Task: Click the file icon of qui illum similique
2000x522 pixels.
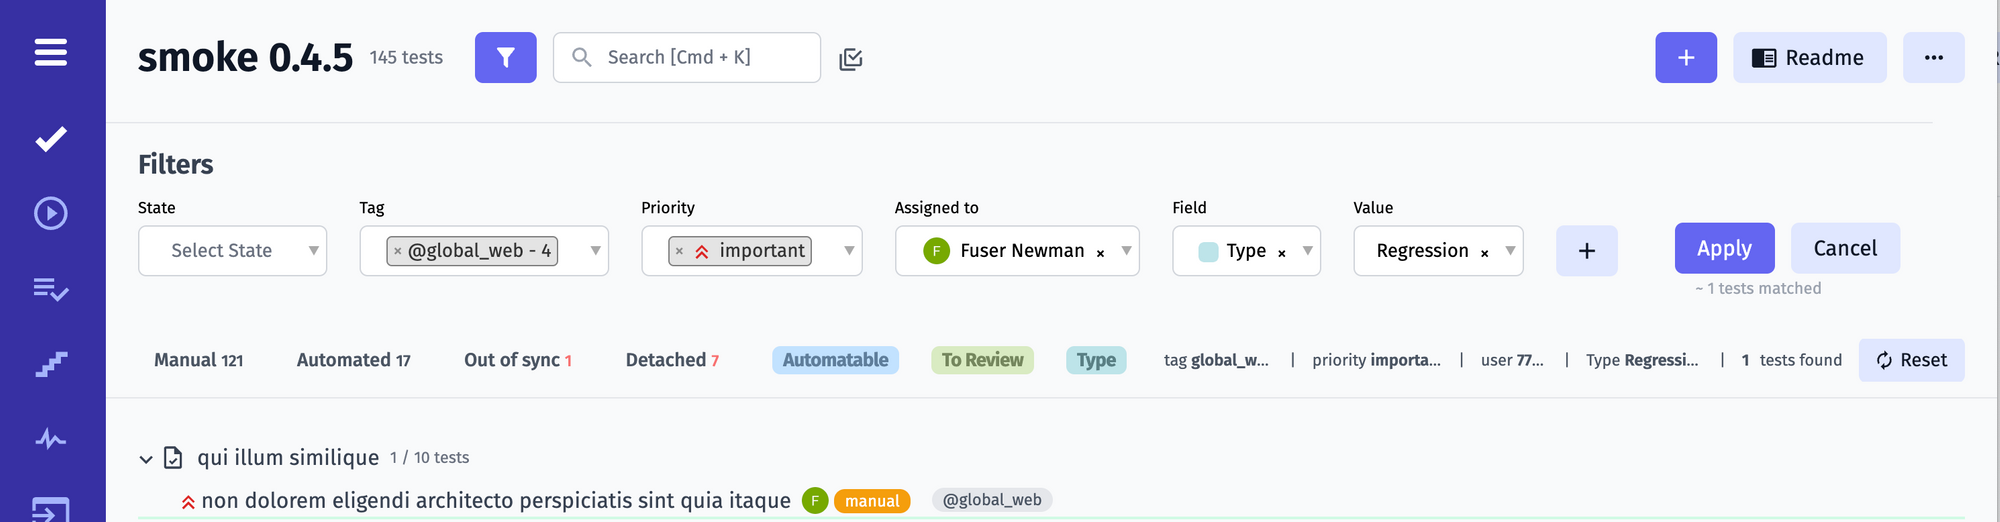Action: (x=173, y=457)
